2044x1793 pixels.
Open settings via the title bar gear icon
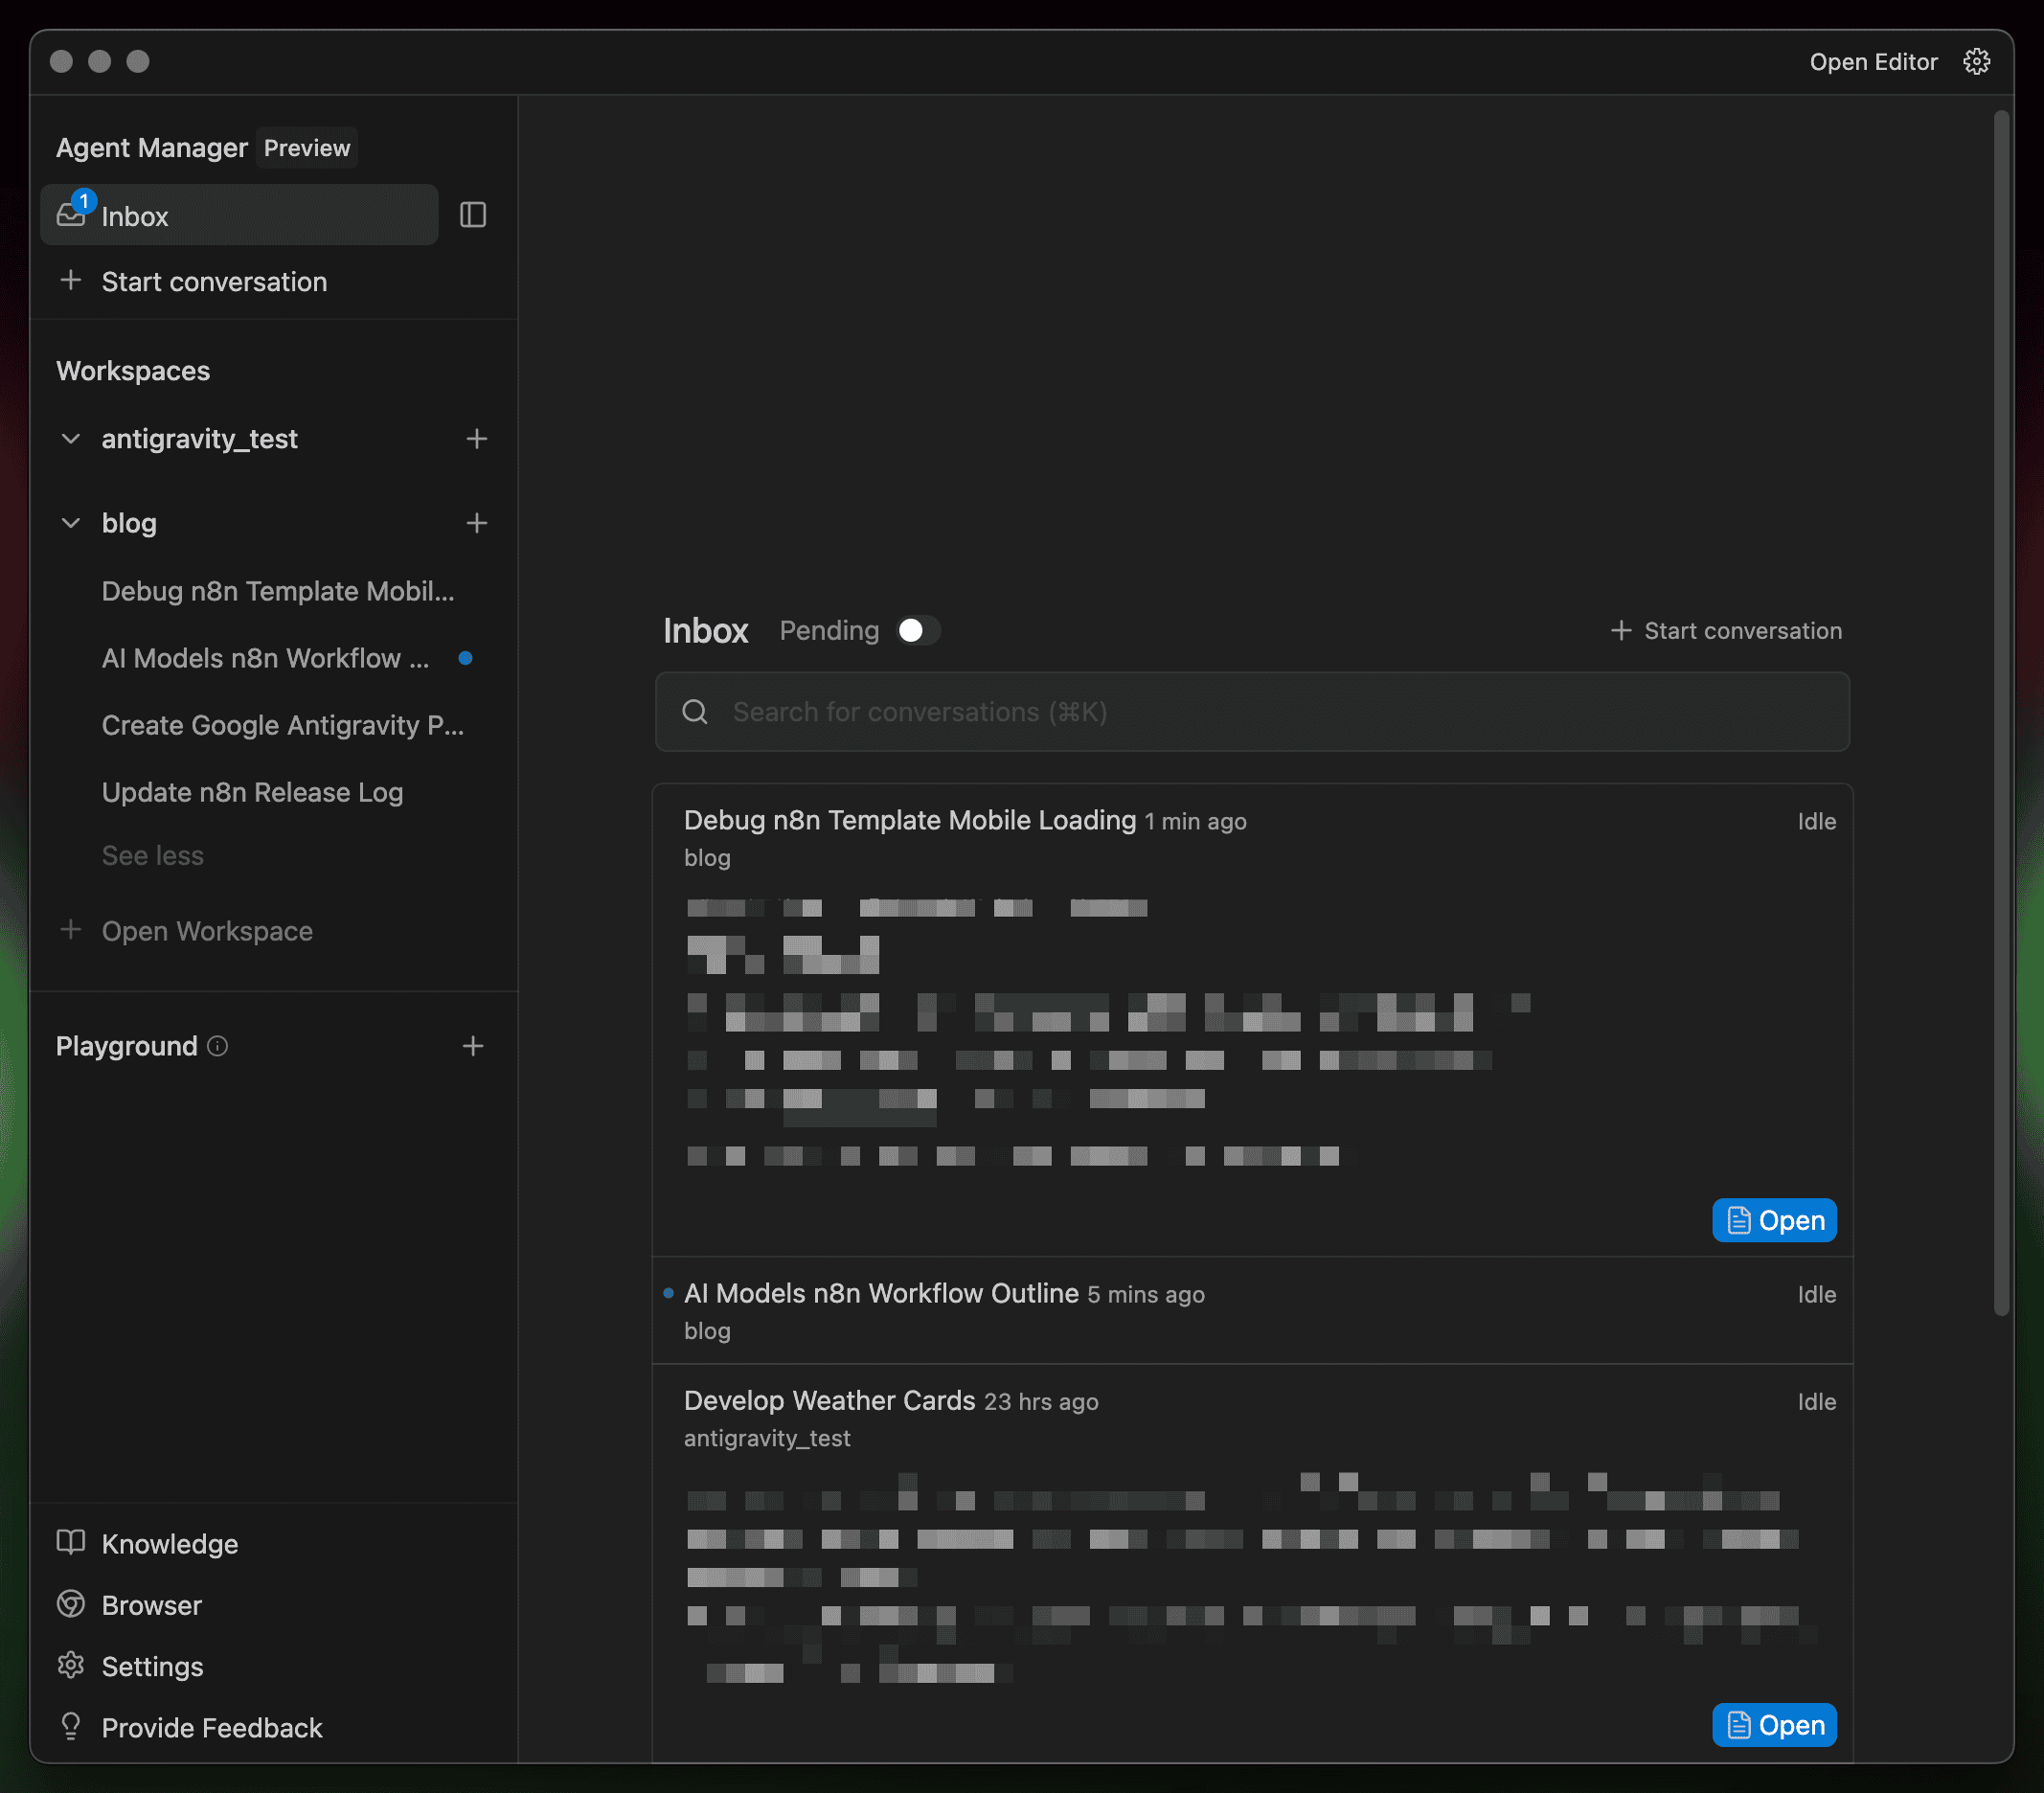[1977, 61]
